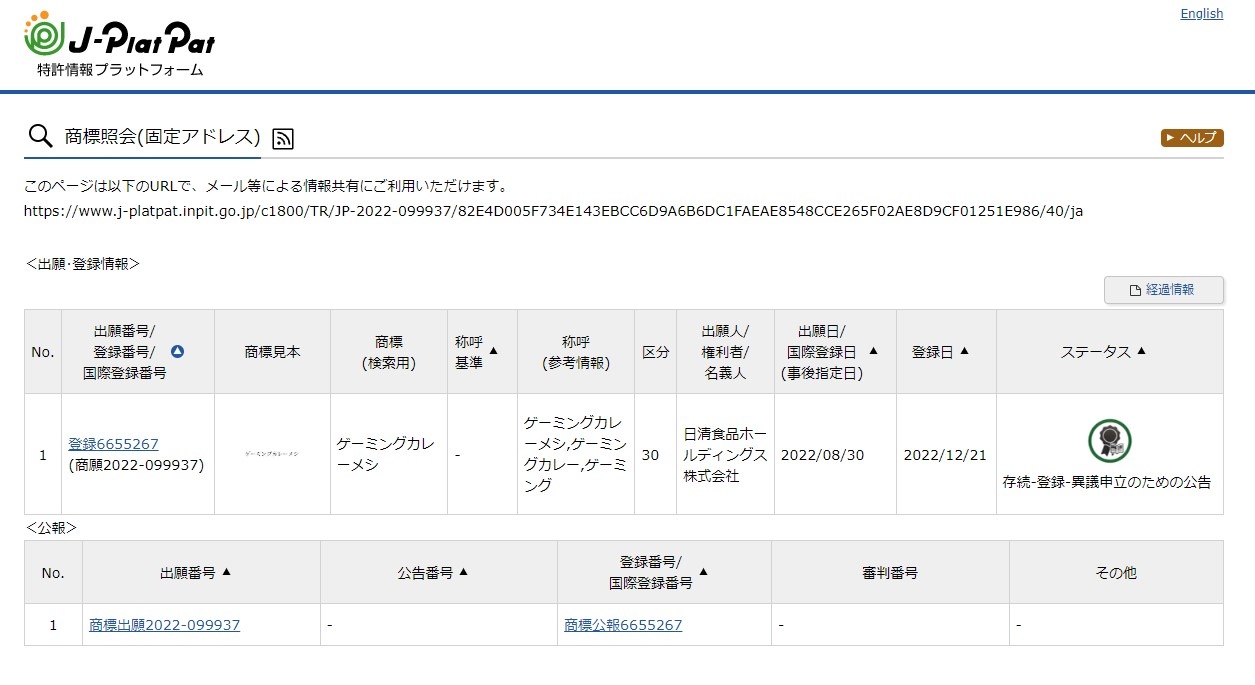Click the 商標見本 column header
Screen dimensions: 1255x685
[272, 352]
